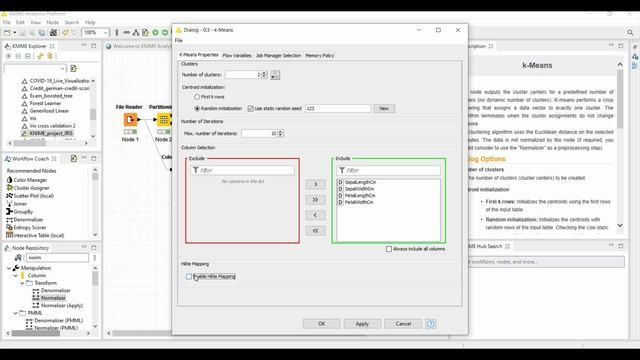This screenshot has height=360, width=640.
Task: Switch to the Memory Policy tab
Action: click(x=320, y=55)
